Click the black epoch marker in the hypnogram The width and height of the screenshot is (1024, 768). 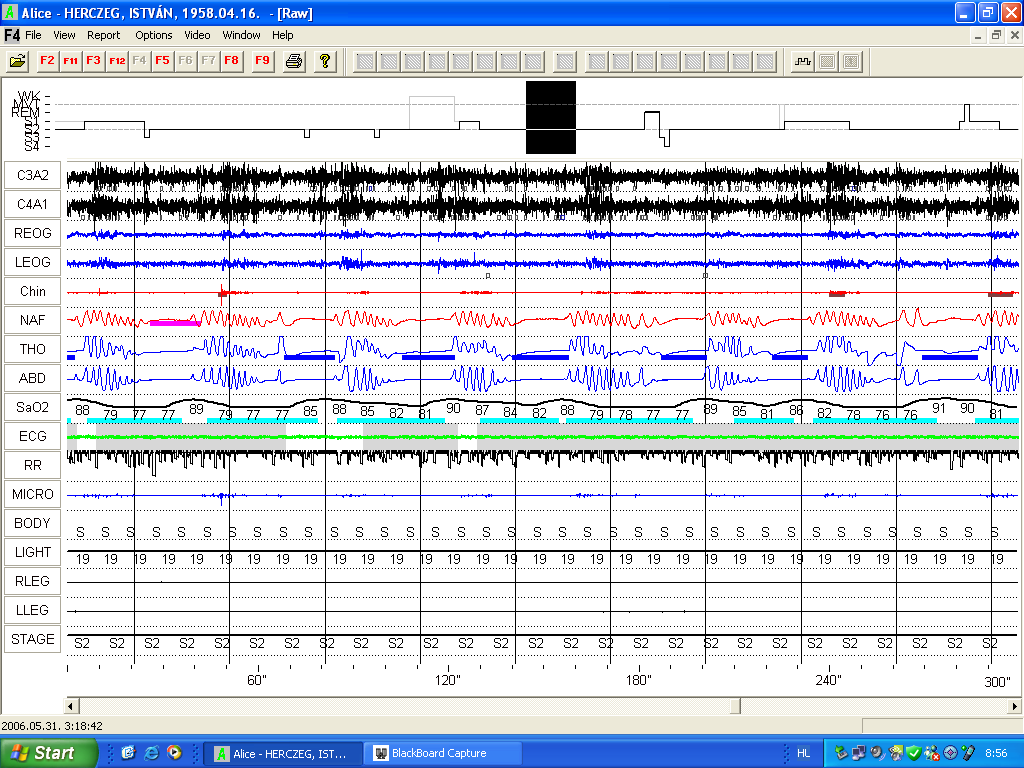click(551, 118)
